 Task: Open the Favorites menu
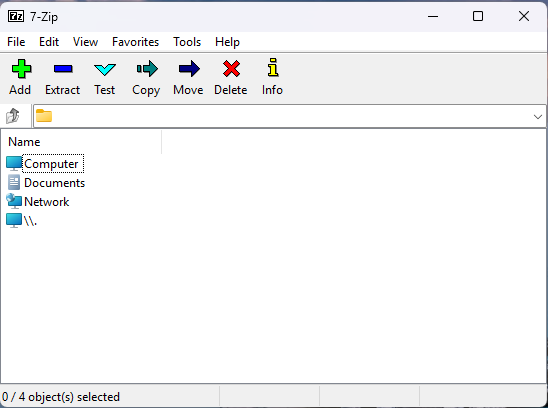point(136,42)
